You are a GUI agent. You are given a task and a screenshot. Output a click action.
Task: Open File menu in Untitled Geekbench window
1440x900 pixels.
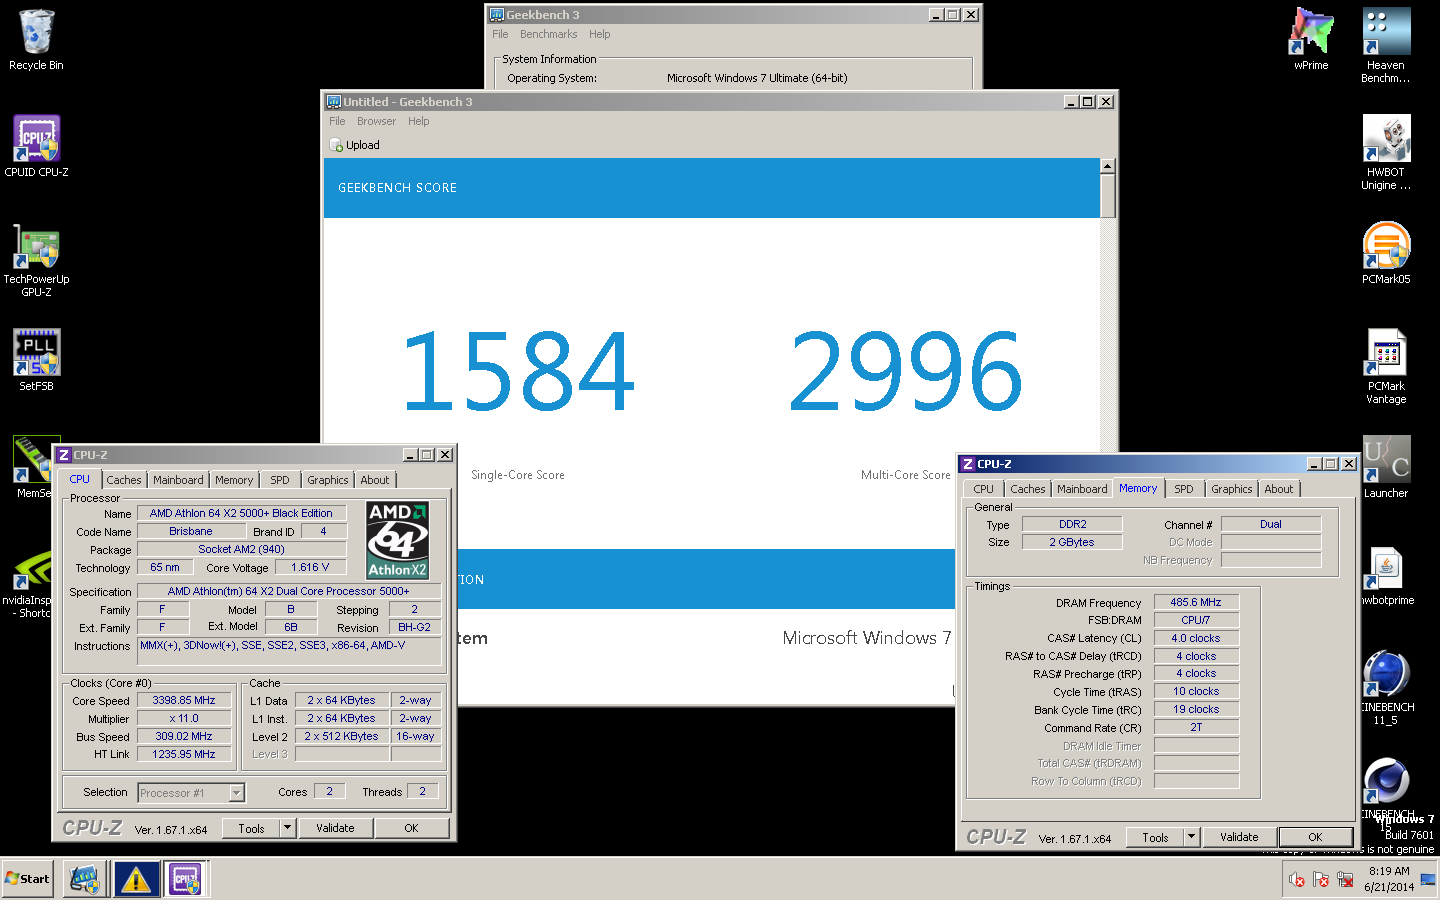point(337,121)
